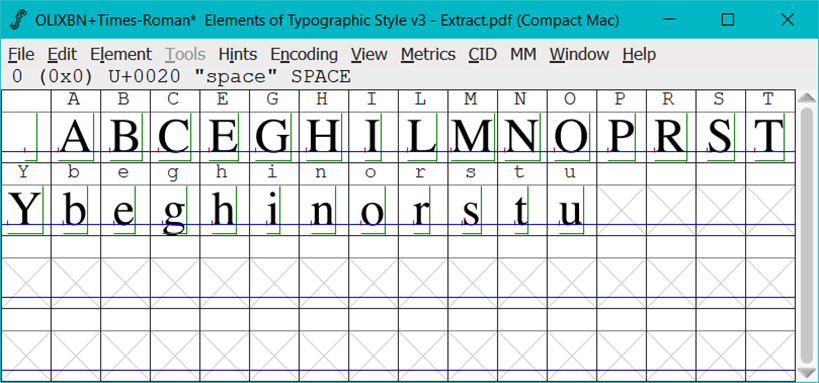
Task: Select the capital M glyph
Action: pos(473,137)
